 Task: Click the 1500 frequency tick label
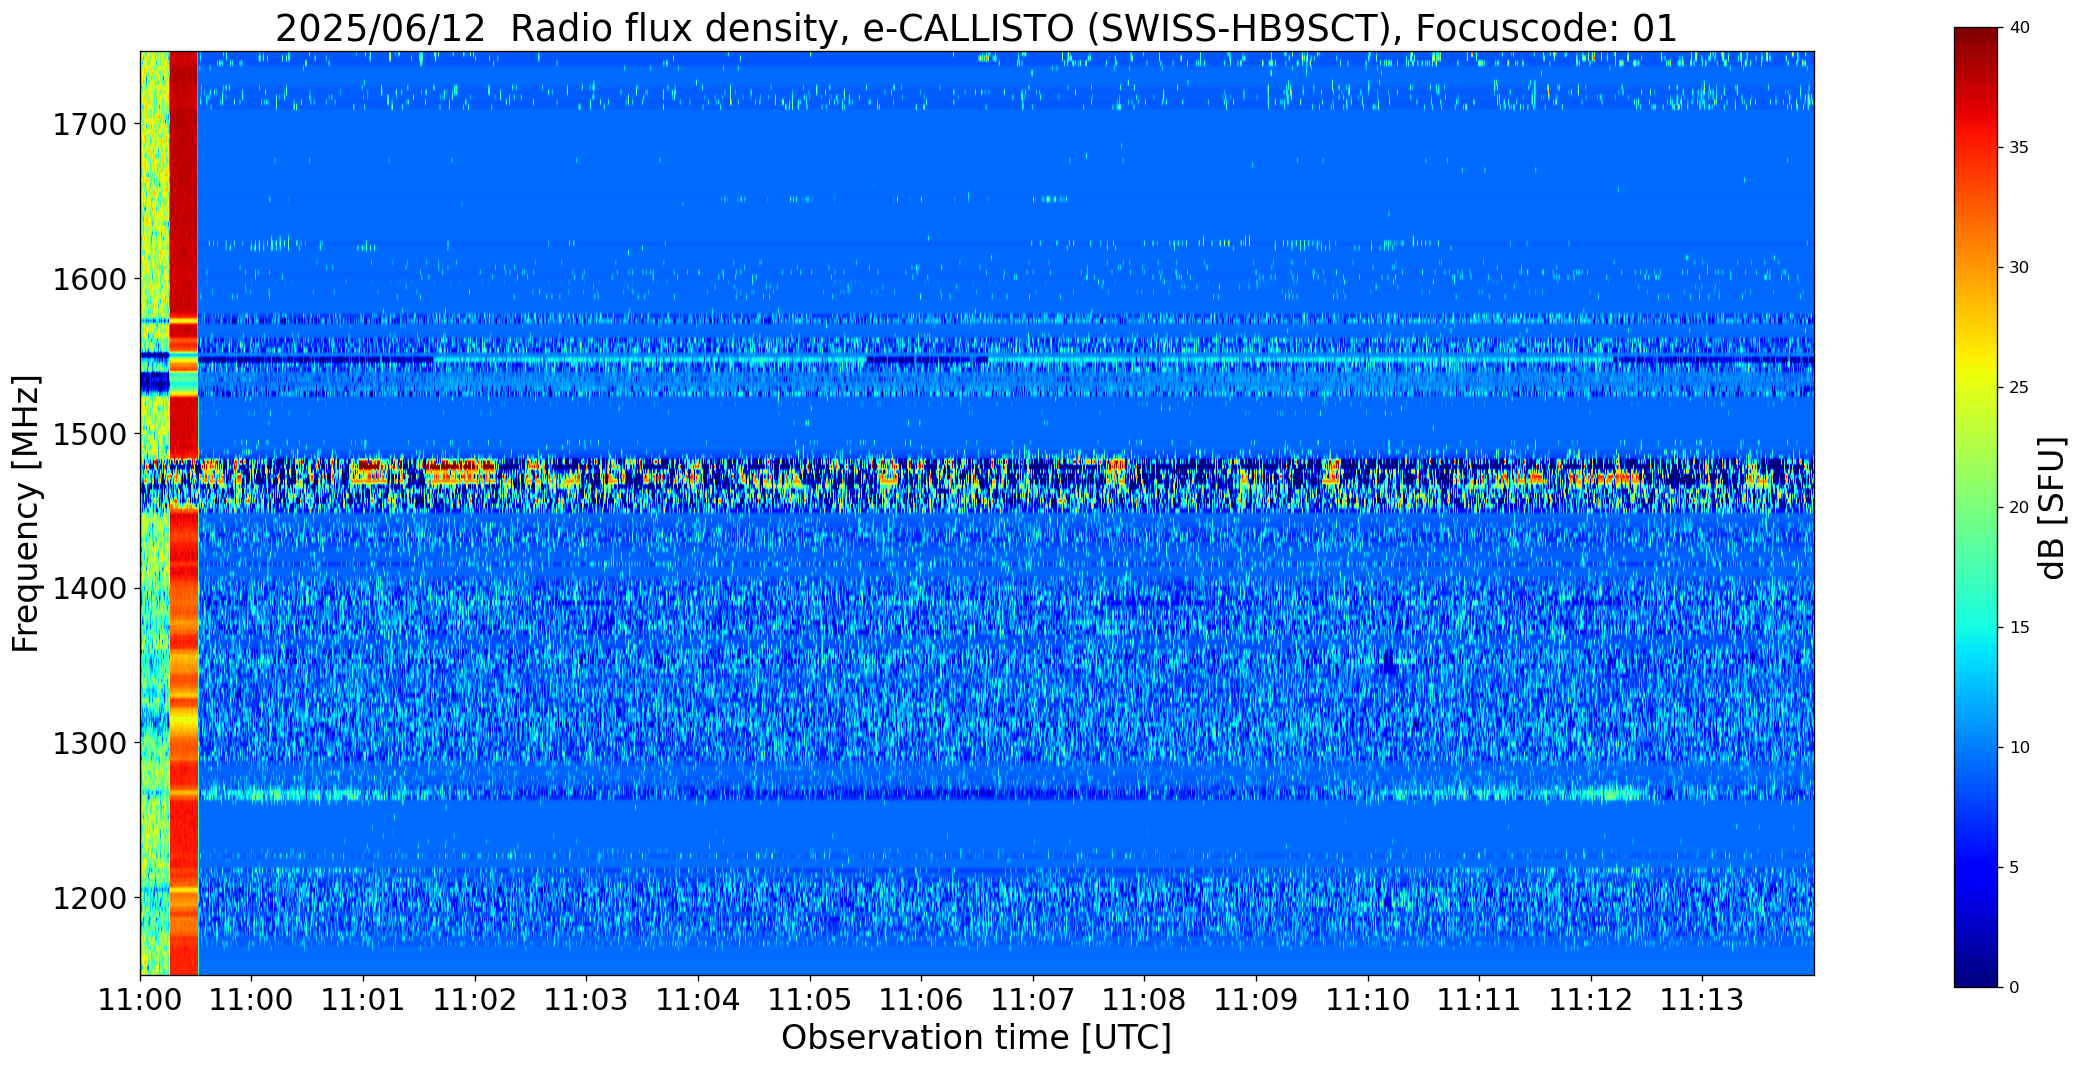89,434
